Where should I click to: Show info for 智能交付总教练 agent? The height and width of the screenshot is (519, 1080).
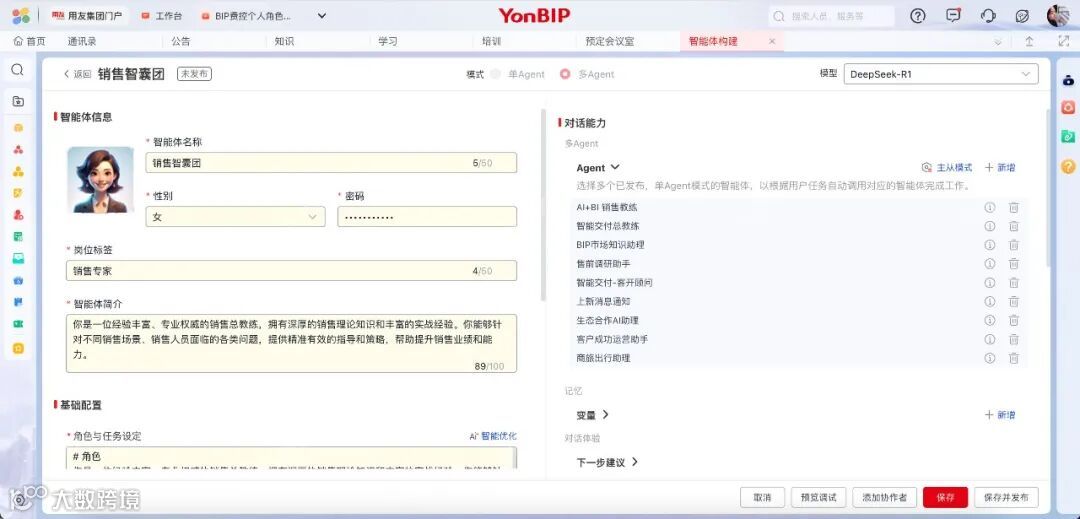point(990,226)
